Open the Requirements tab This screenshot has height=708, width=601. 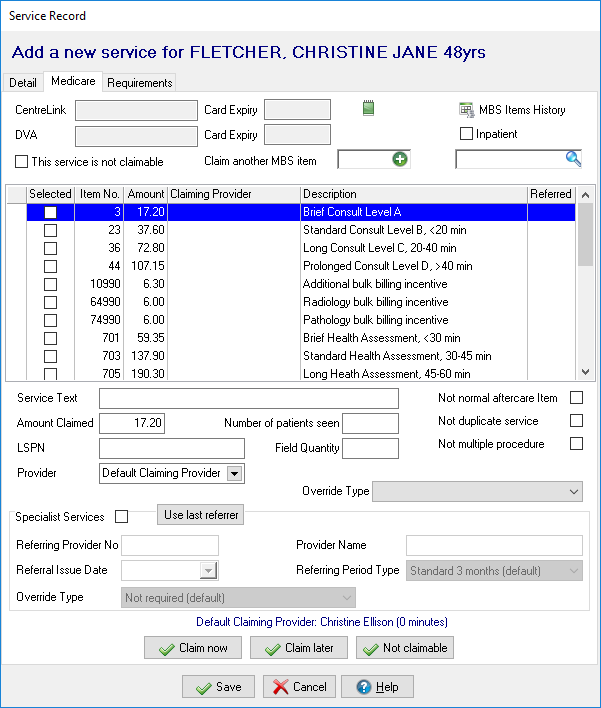[140, 83]
